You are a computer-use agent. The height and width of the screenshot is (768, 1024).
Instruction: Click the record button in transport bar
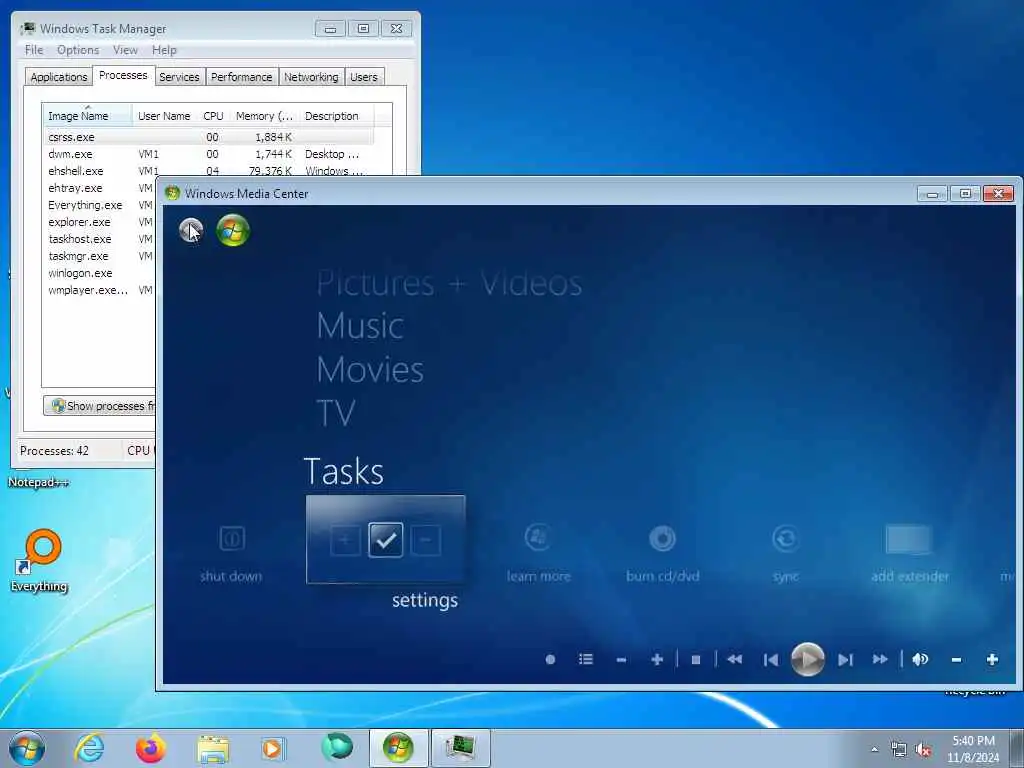tap(551, 660)
